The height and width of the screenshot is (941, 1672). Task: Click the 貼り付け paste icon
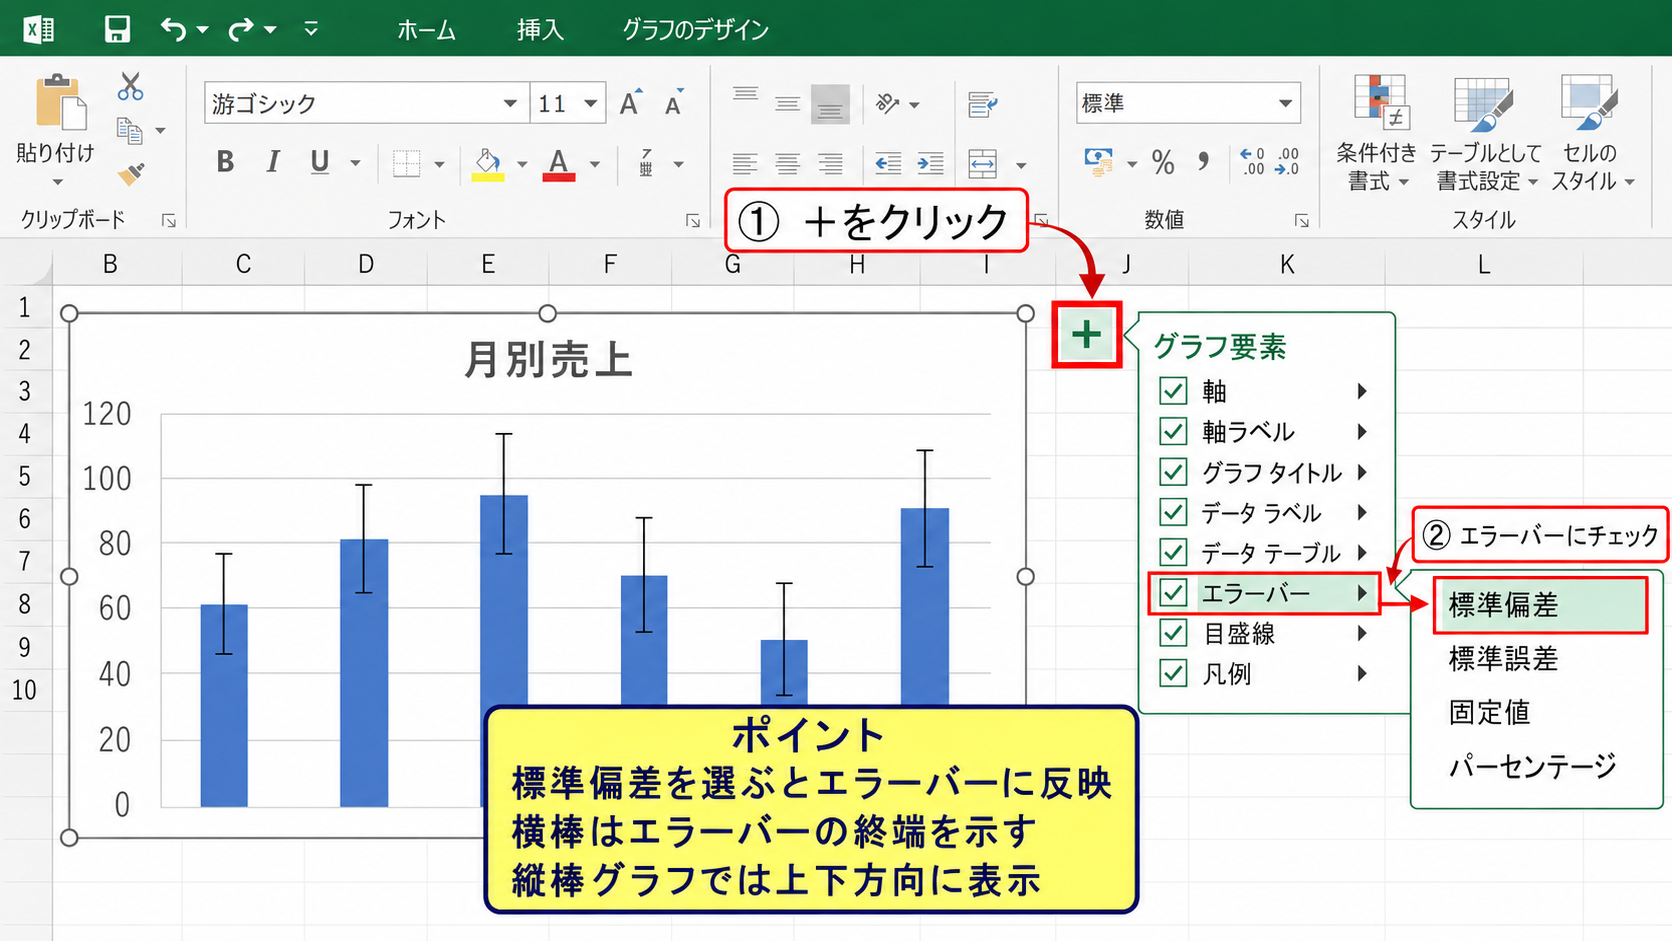59,102
